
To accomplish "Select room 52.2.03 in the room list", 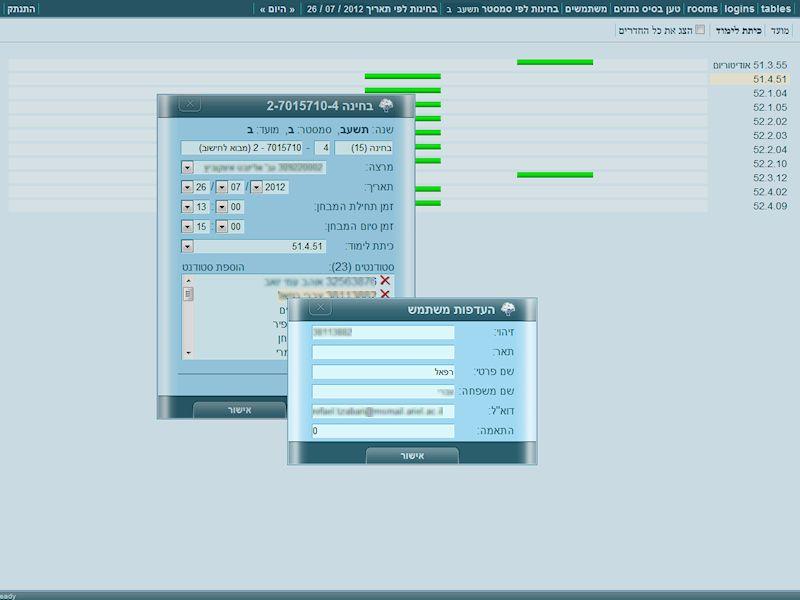I will (769, 135).
